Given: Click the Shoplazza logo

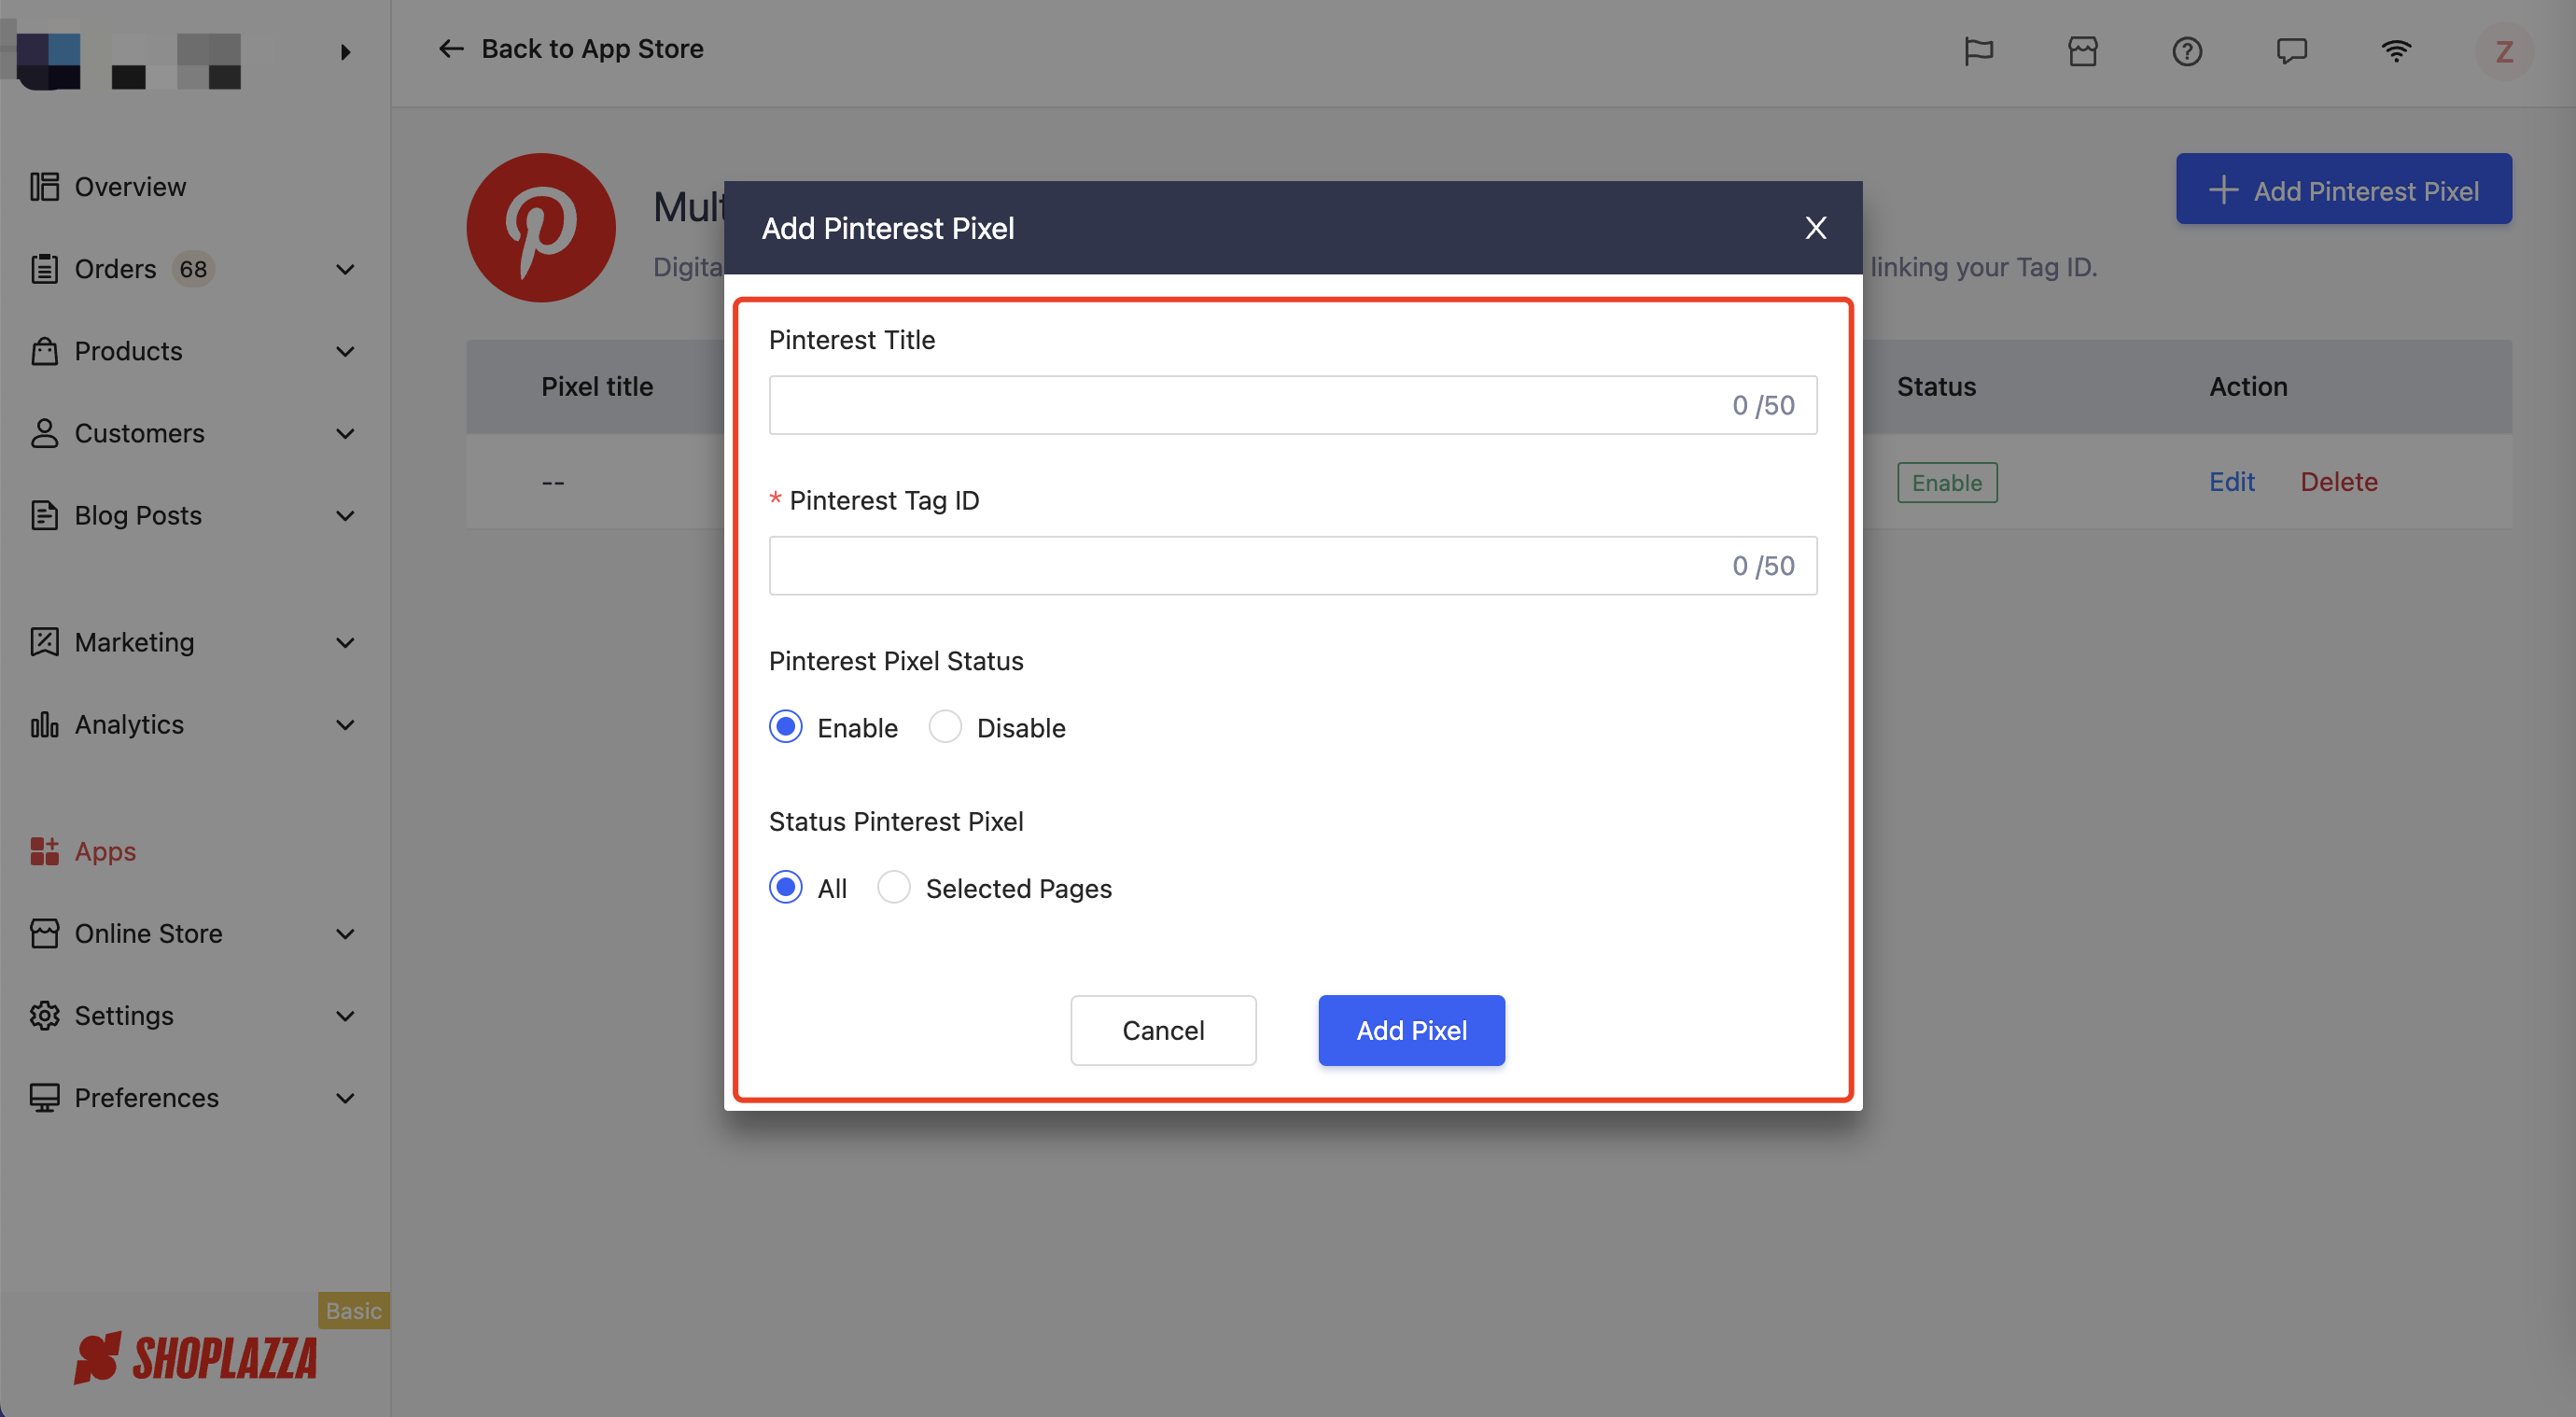Looking at the screenshot, I should (x=195, y=1357).
